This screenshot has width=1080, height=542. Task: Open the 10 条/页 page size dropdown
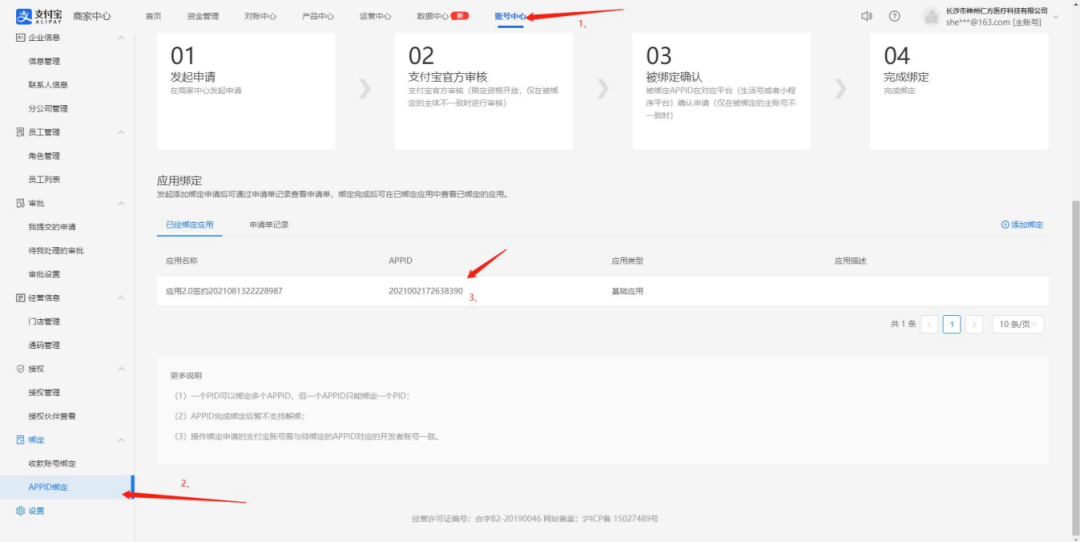[1017, 324]
